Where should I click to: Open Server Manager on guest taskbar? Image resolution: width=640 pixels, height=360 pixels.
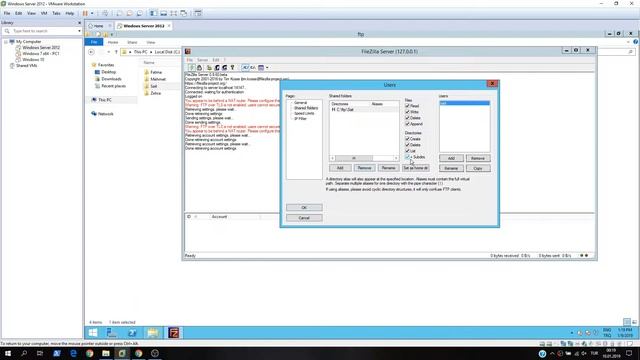(x=112, y=333)
